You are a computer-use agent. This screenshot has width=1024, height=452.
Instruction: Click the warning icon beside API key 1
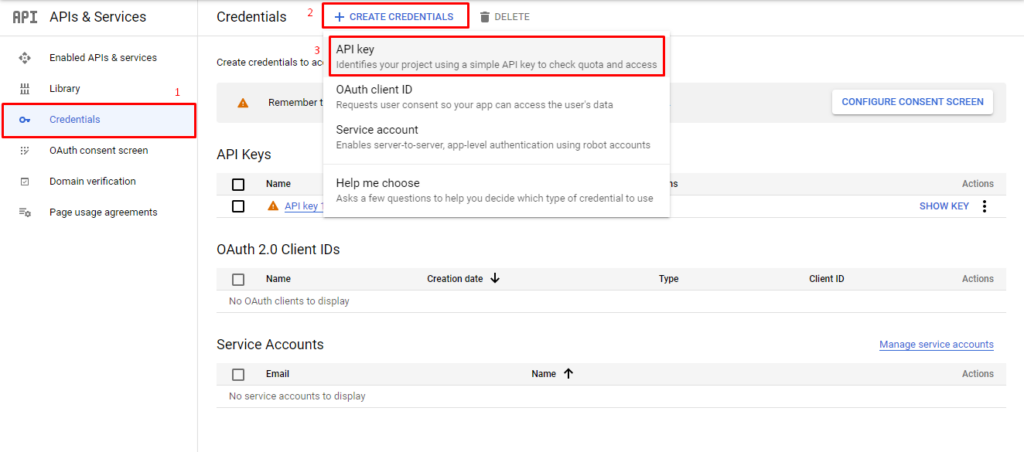pos(274,206)
